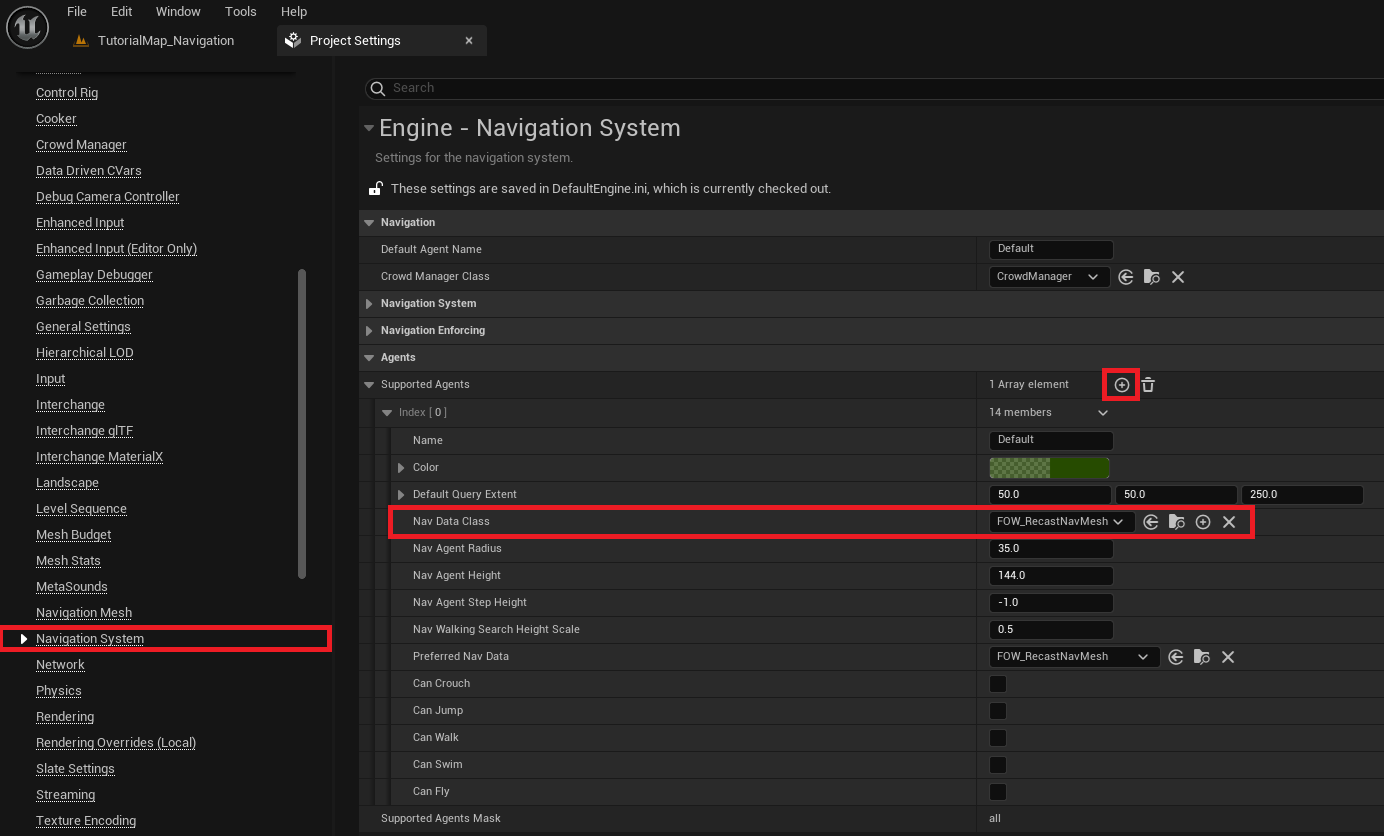Viewport: 1384px width, 836px height.
Task: Click the Unreal Engine logo icon
Action: pyautogui.click(x=28, y=27)
